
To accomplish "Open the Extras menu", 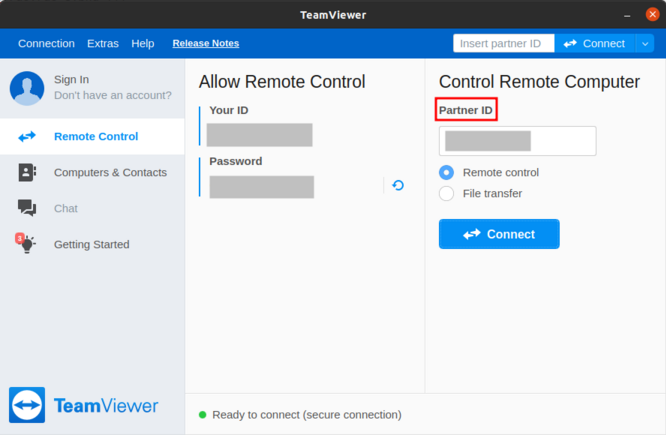I will click(x=103, y=44).
